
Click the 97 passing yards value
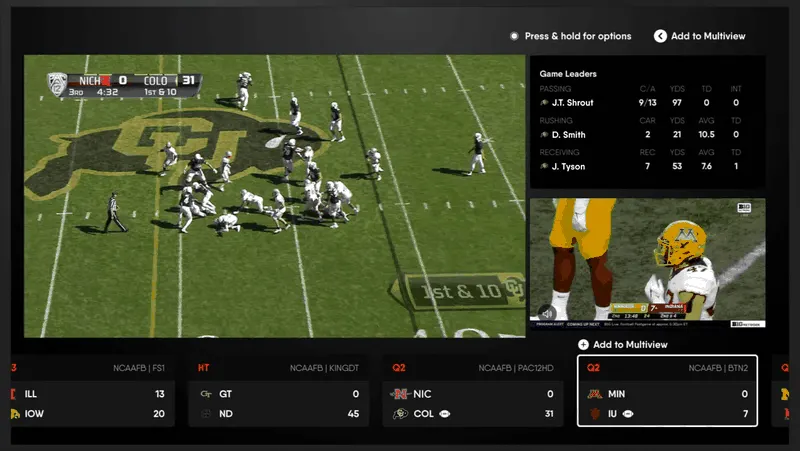click(677, 103)
